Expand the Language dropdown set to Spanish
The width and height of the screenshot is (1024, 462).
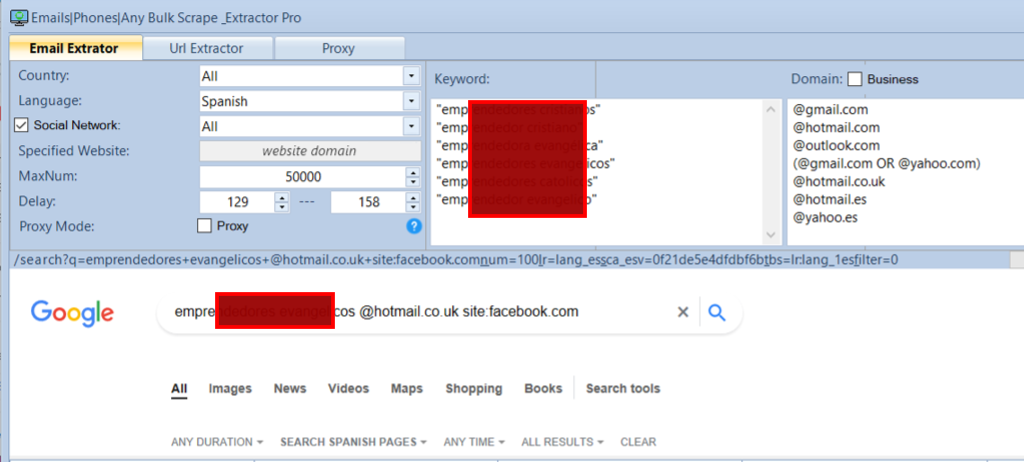coord(411,101)
